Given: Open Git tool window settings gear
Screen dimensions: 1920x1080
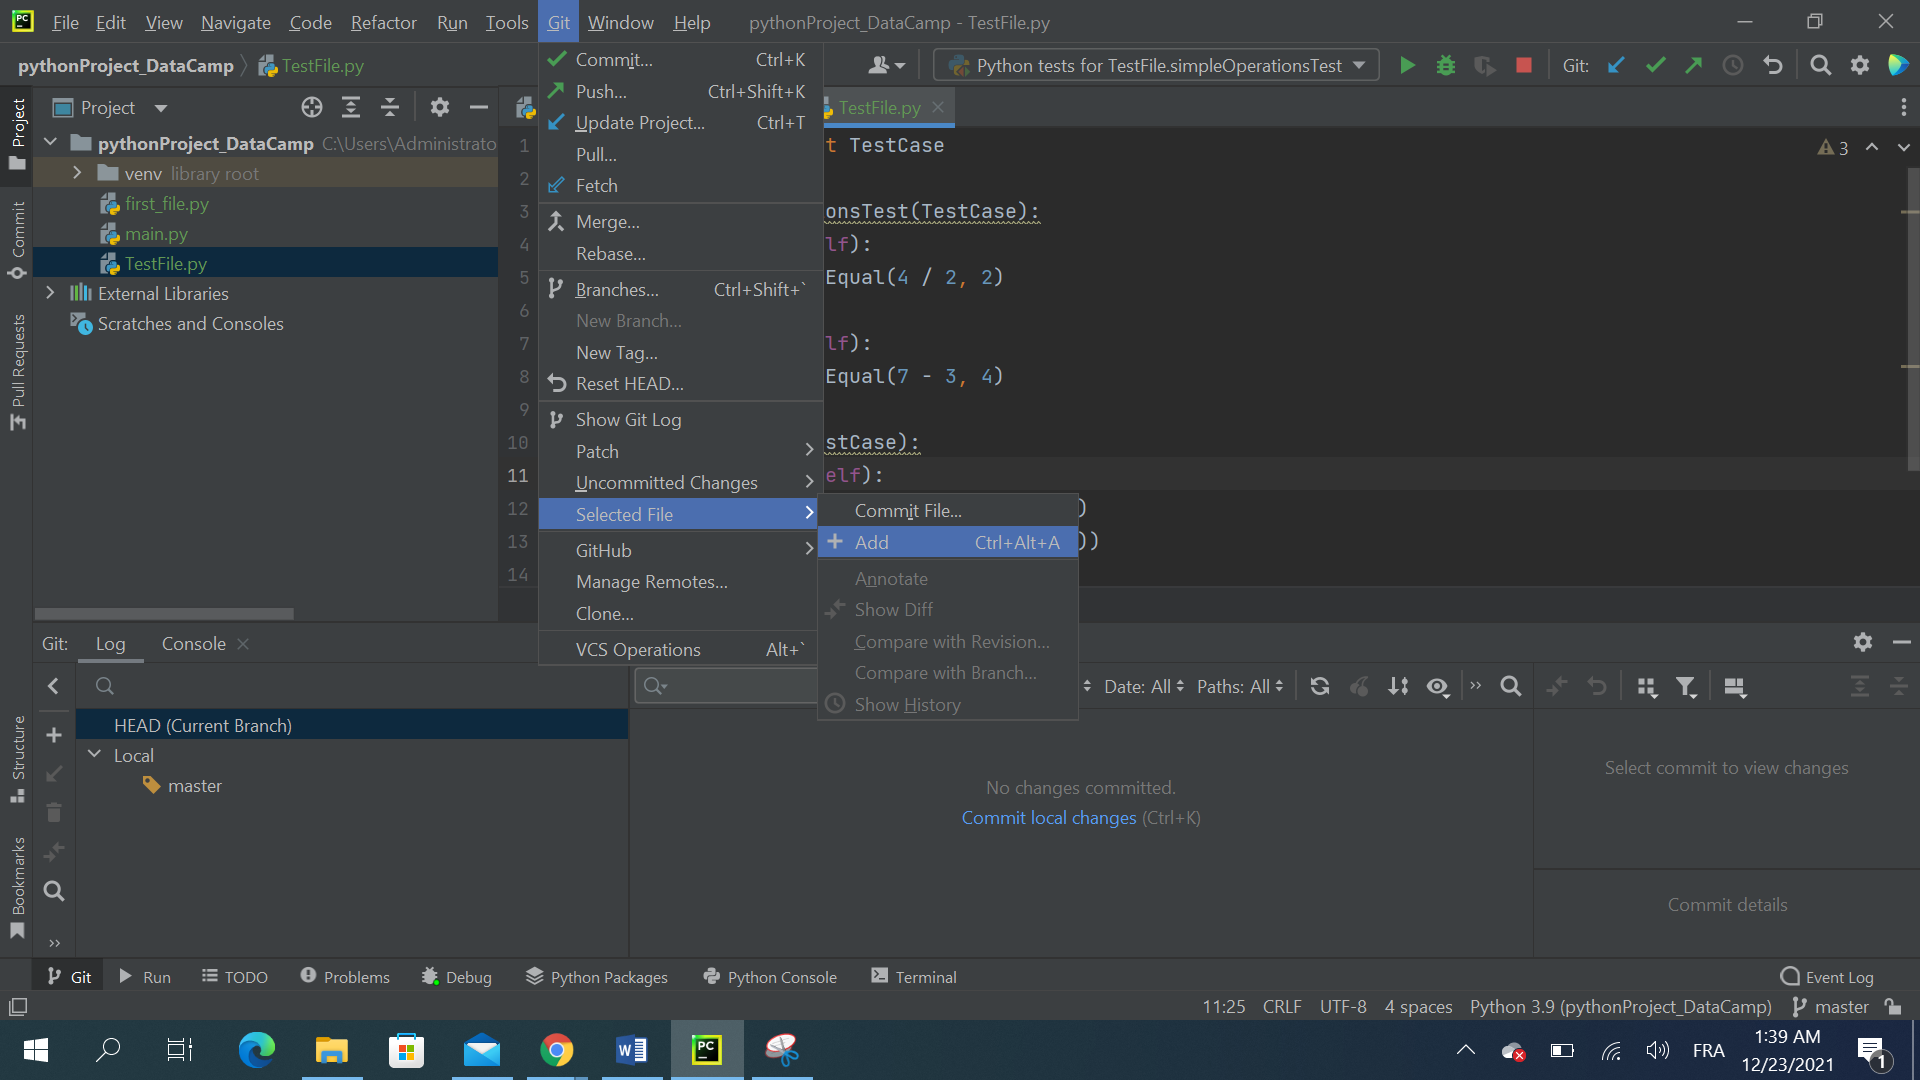Looking at the screenshot, I should 1862,642.
